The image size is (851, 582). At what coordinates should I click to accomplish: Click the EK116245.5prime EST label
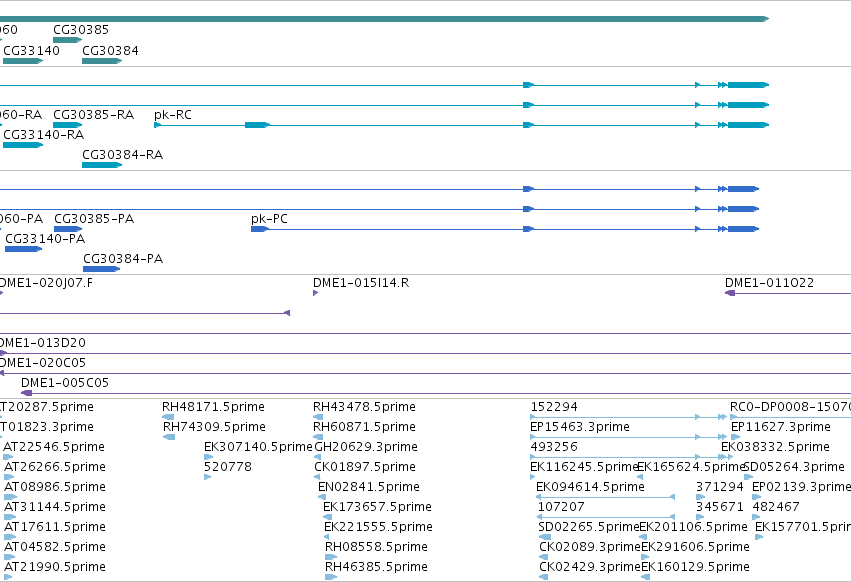pos(583,467)
